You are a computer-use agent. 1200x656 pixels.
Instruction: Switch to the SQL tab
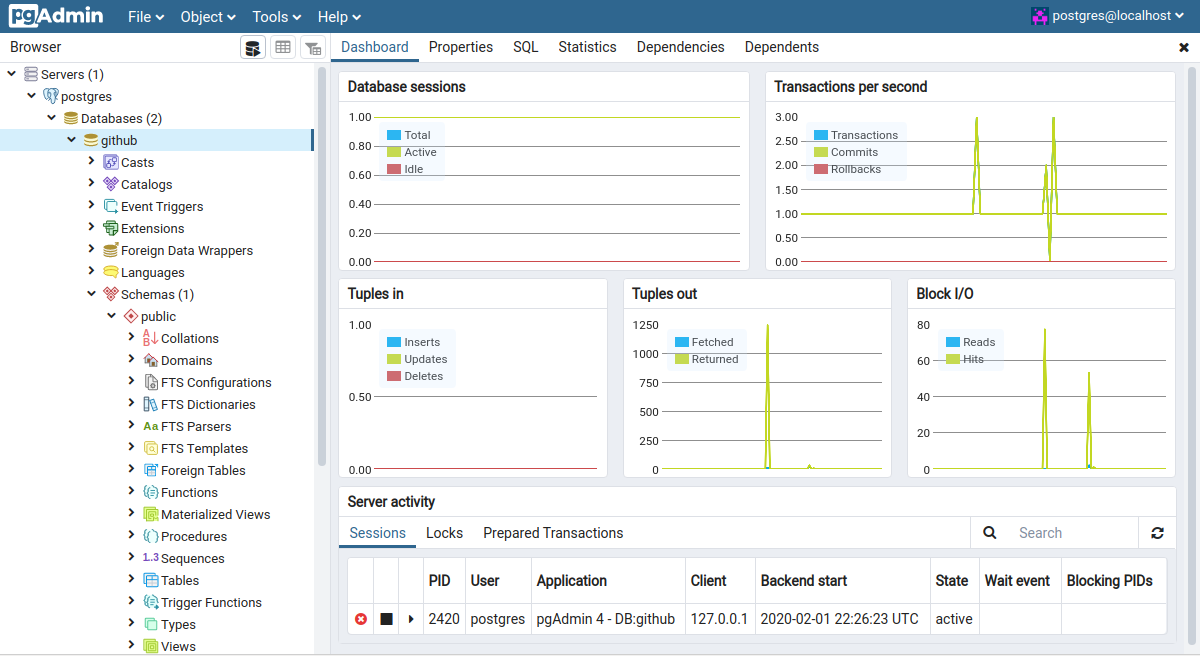pos(526,47)
